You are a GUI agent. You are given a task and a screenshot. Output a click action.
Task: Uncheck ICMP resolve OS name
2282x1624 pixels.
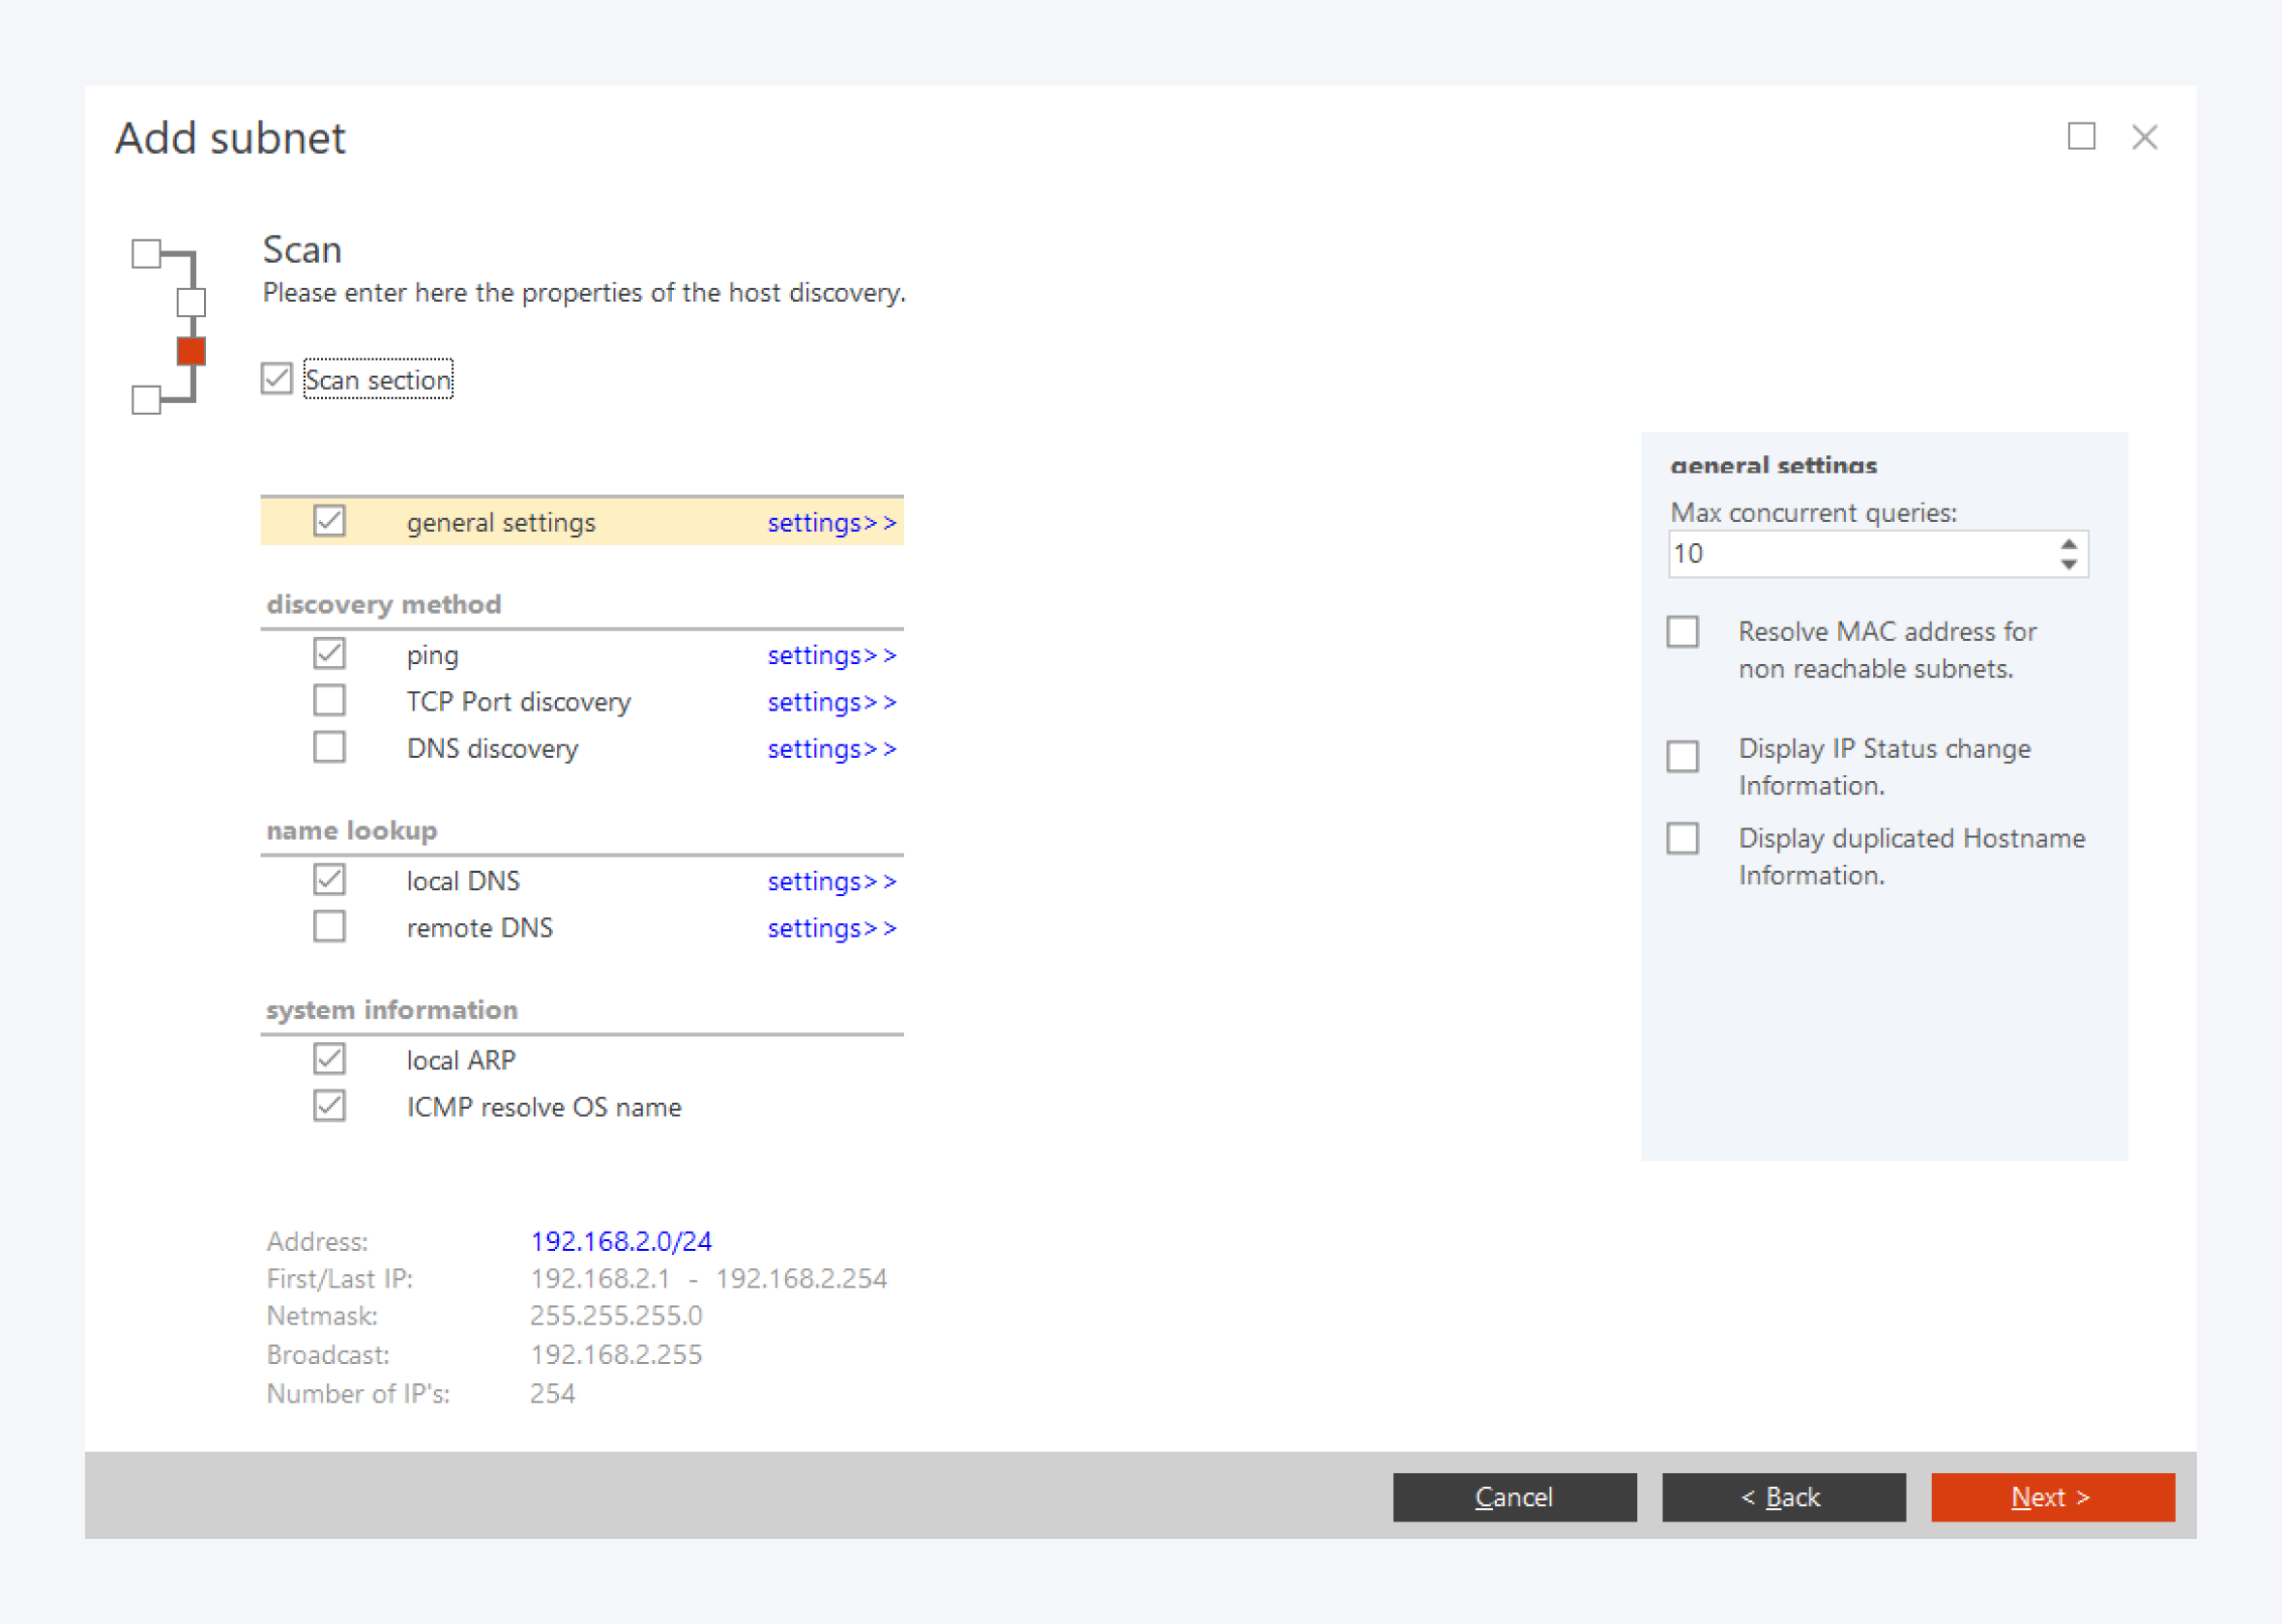click(329, 1106)
